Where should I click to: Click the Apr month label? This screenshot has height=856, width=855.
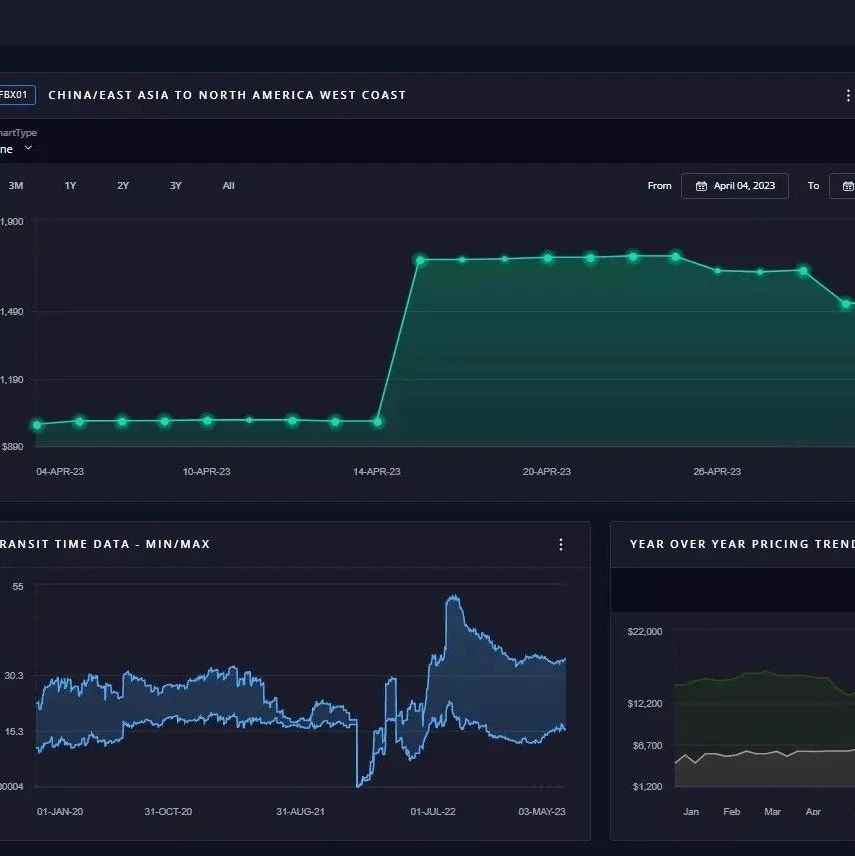point(814,812)
